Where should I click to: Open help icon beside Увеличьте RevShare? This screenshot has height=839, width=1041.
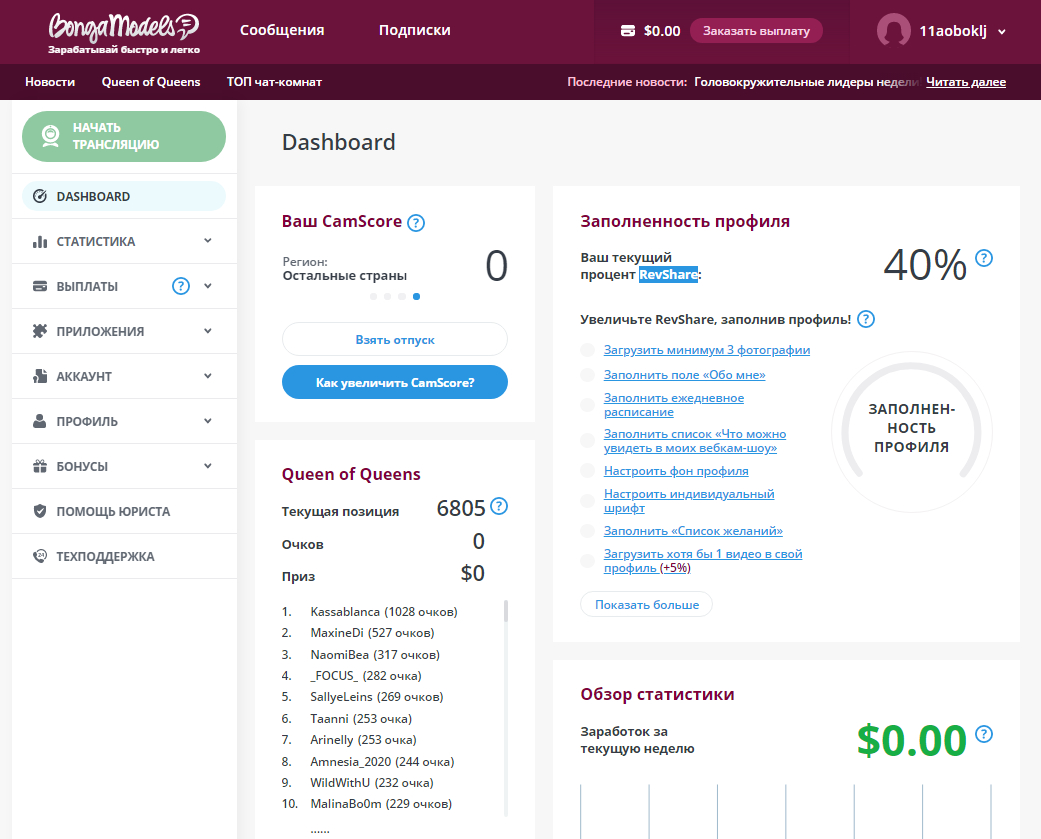point(866,319)
